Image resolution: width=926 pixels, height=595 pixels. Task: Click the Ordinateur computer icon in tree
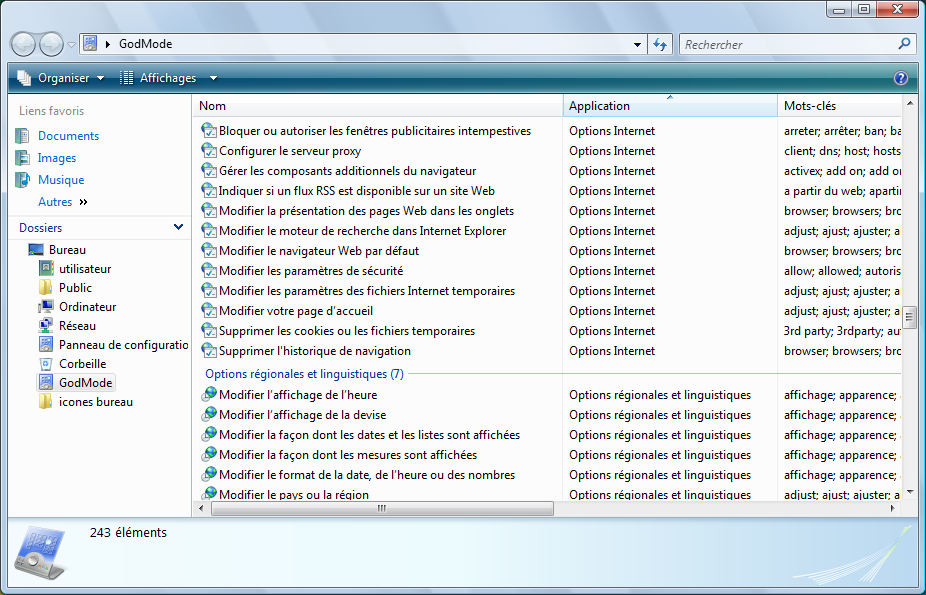pyautogui.click(x=46, y=307)
